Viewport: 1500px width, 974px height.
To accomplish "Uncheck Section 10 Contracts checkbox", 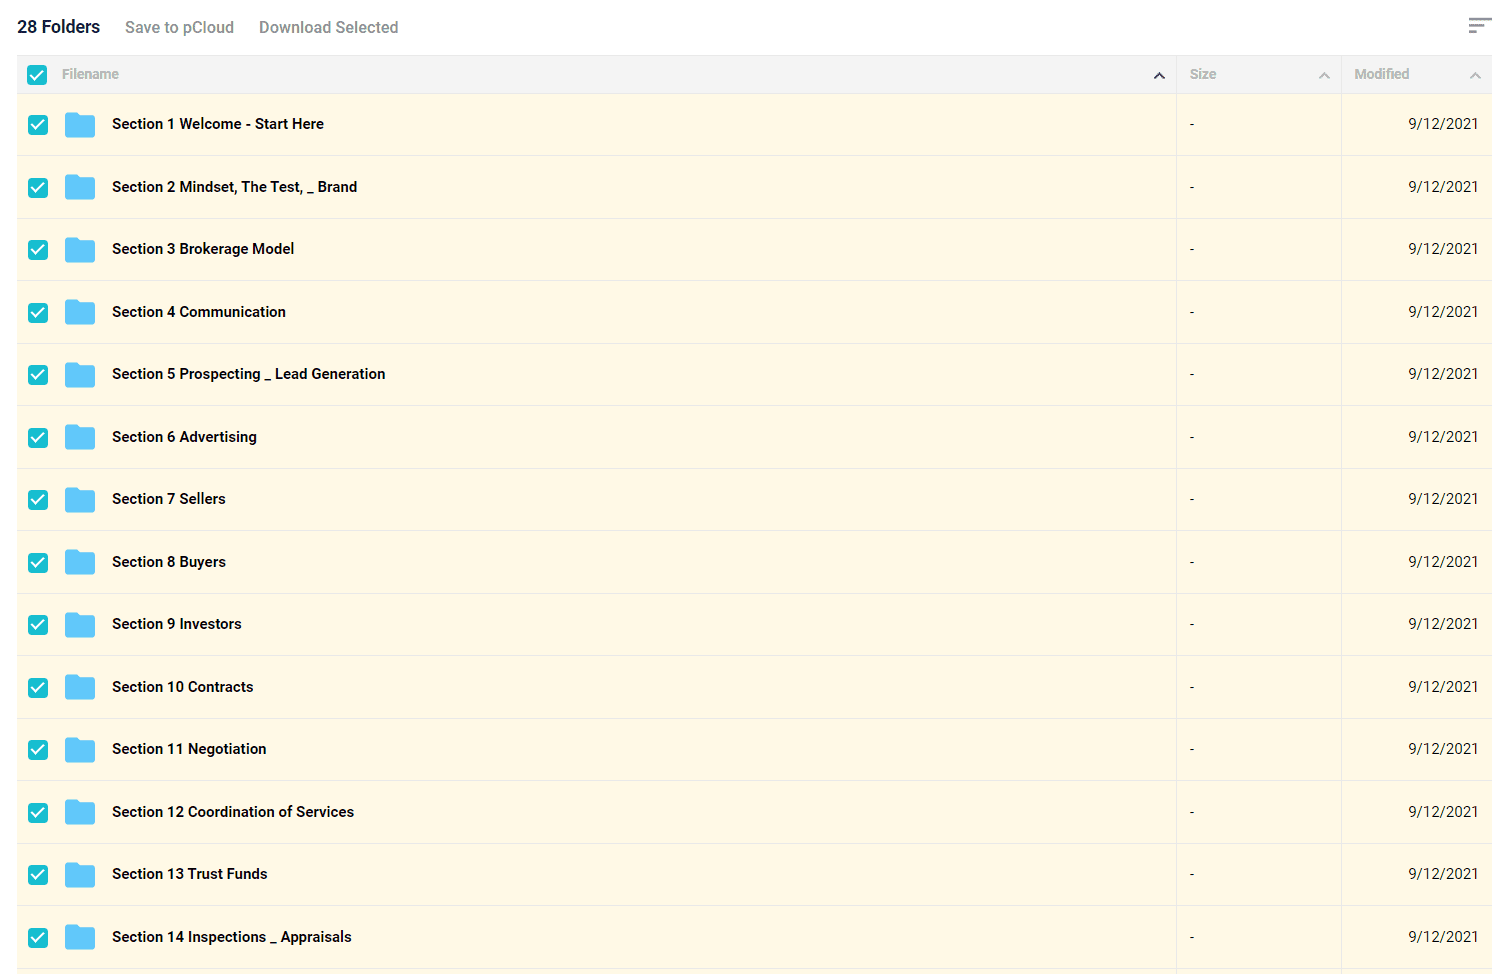I will 38,687.
